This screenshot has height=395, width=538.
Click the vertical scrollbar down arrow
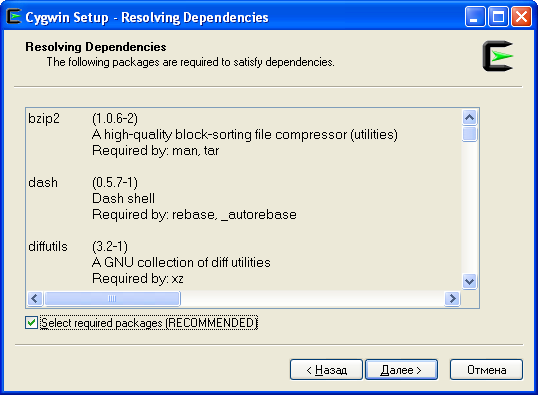tap(469, 281)
